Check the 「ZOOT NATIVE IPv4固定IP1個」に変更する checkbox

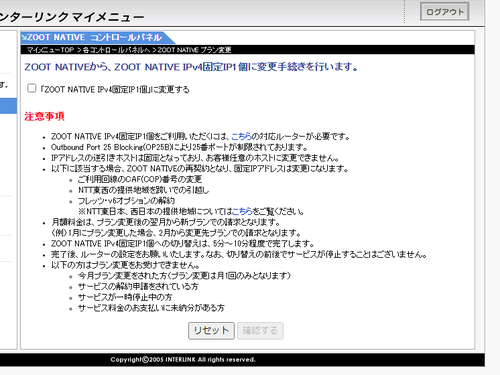[x=32, y=88]
